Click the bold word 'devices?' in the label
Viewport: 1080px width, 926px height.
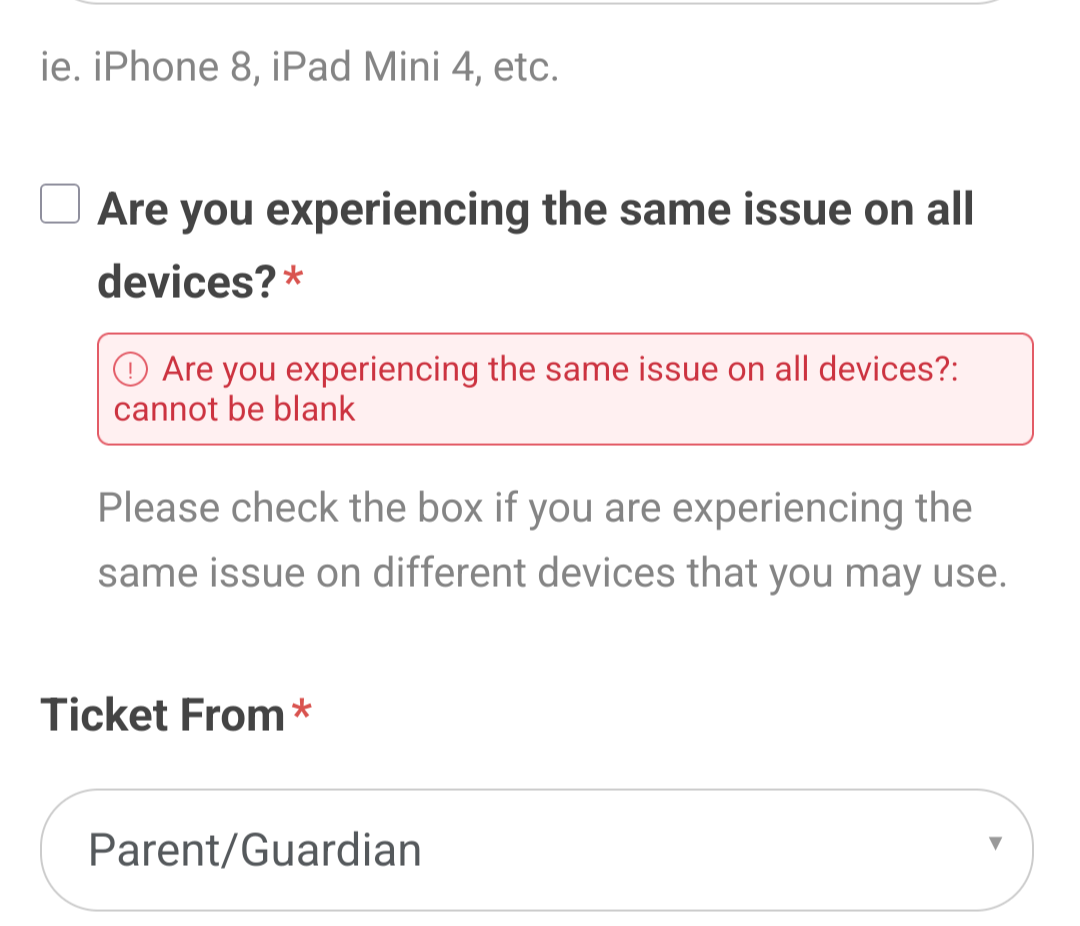click(186, 283)
